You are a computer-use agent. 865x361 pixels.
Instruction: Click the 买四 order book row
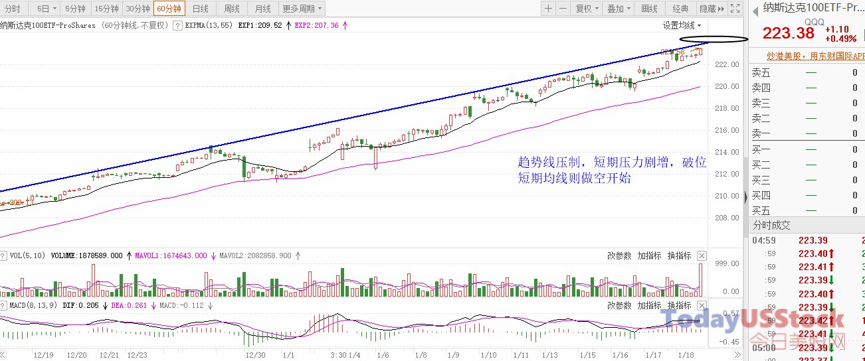(x=807, y=195)
